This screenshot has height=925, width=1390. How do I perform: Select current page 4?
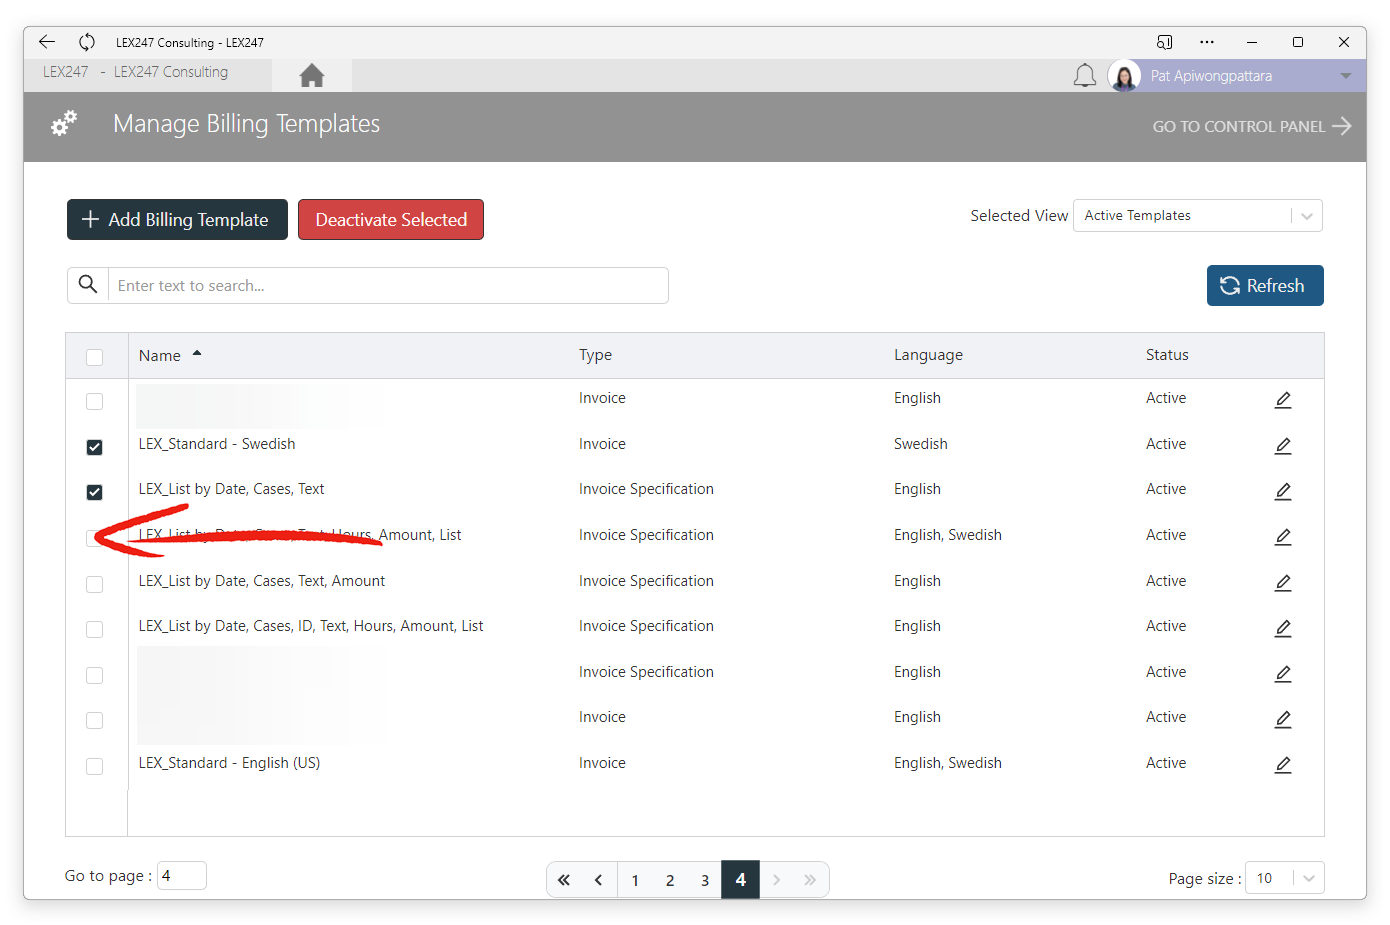pos(741,880)
